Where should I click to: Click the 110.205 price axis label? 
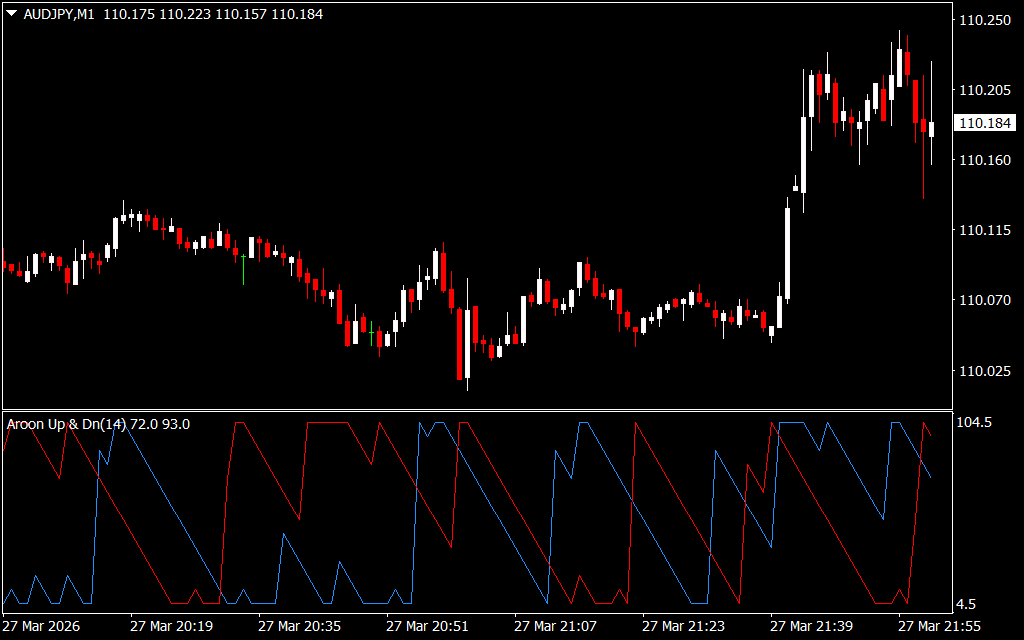(x=983, y=90)
